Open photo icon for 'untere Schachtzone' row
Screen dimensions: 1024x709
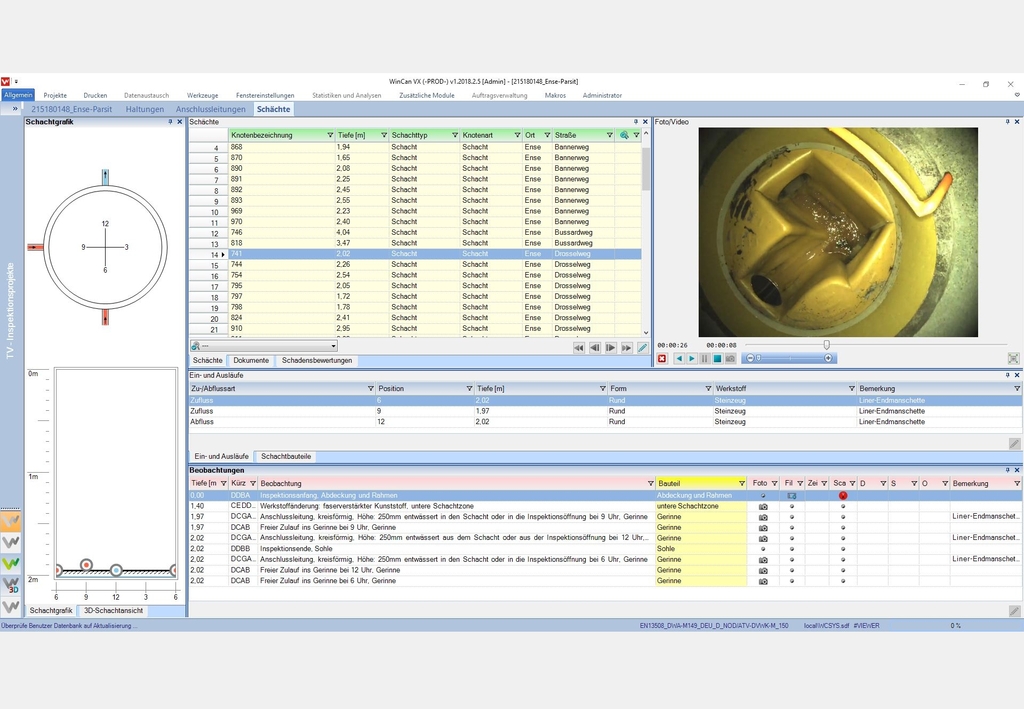[763, 506]
